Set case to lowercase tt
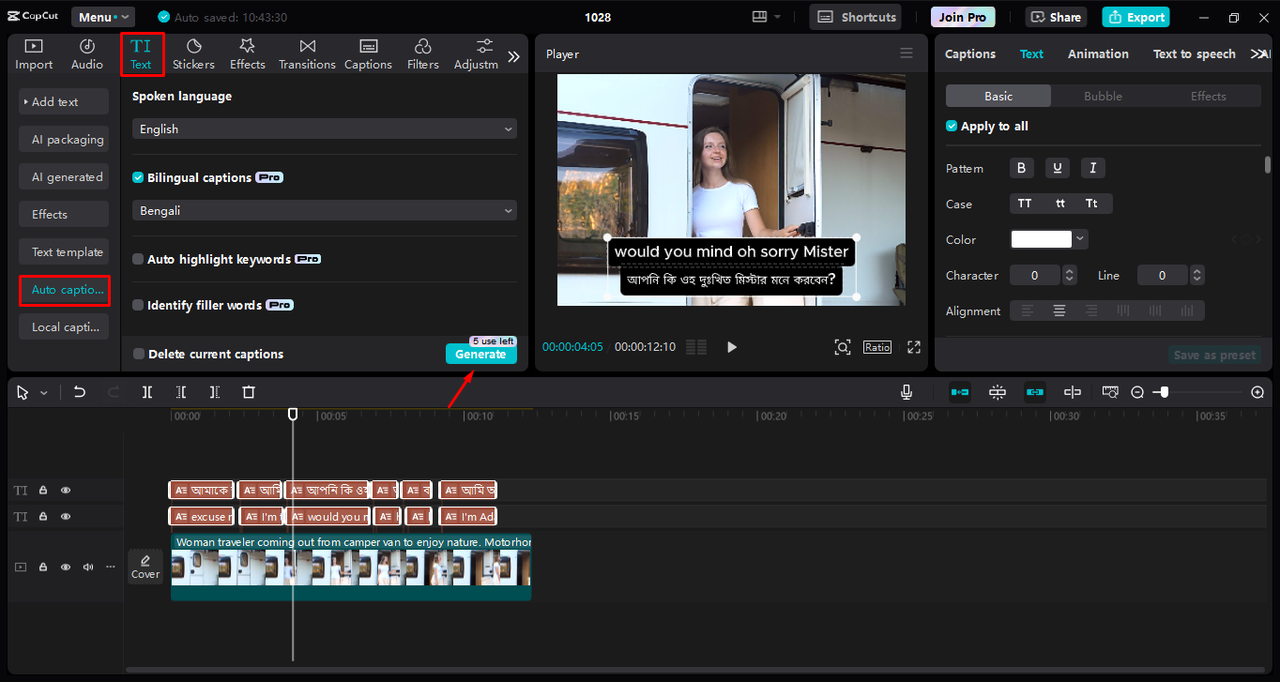Viewport: 1280px width, 682px height. 1060,203
